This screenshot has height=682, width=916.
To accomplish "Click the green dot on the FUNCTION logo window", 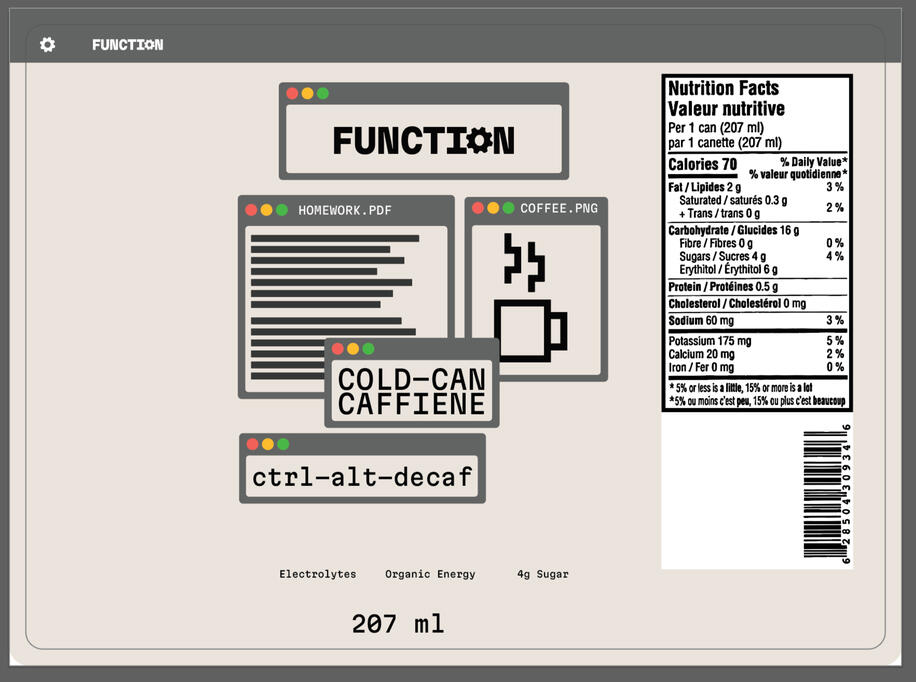I will coord(321,91).
